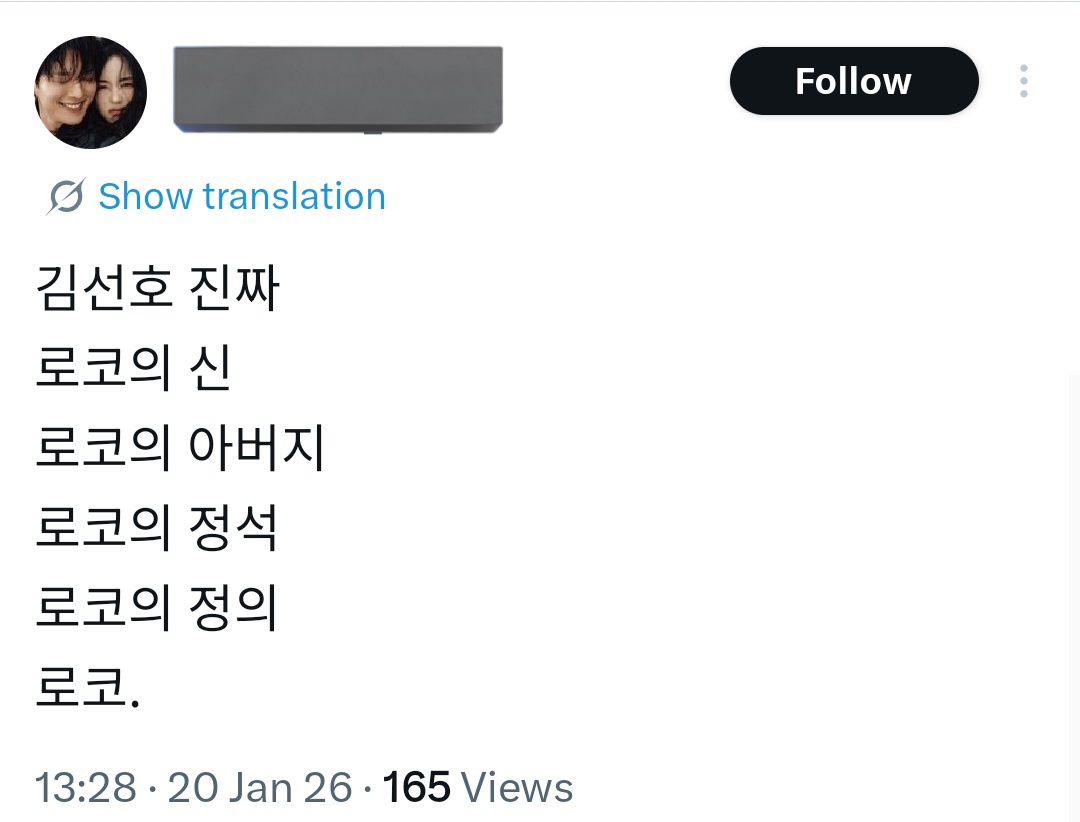
Task: Click the crossed-circle translation icon
Action: [x=65, y=197]
